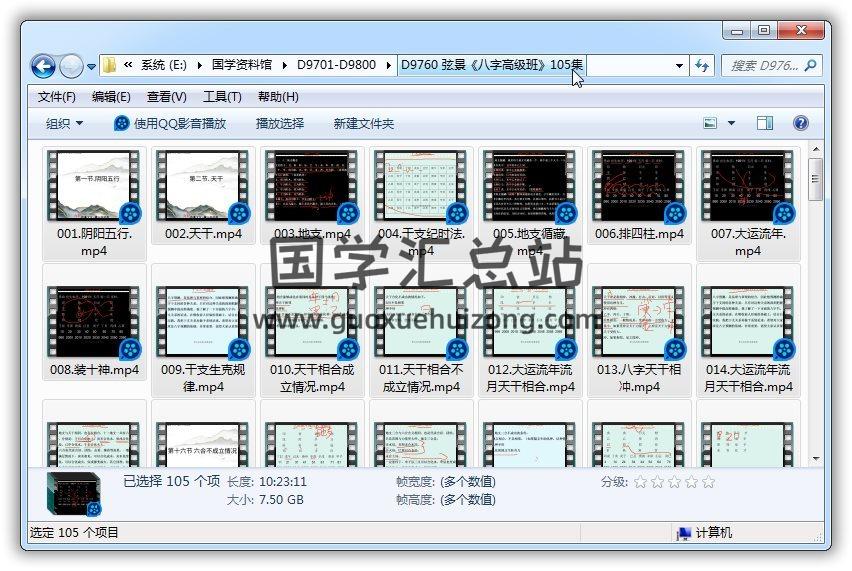Viewport: 852px width, 571px height.
Task: Expand the arrow after D9701-D9800
Action: pos(389,66)
